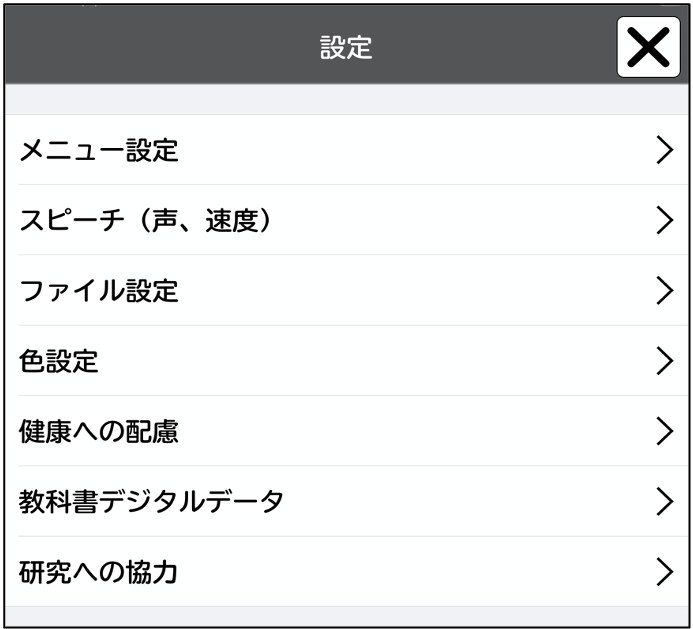Expand the 健康への配慮 chevron
The image size is (693, 629).
665,431
